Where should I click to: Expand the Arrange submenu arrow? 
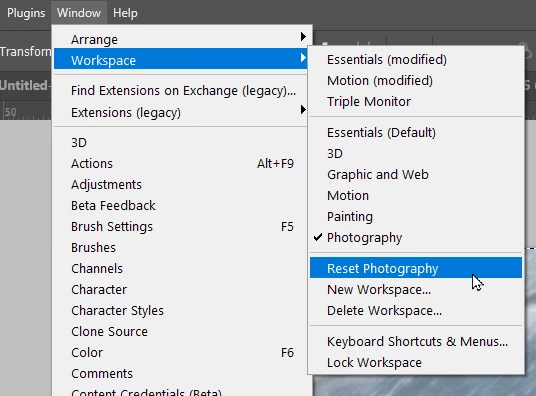[x=303, y=37]
